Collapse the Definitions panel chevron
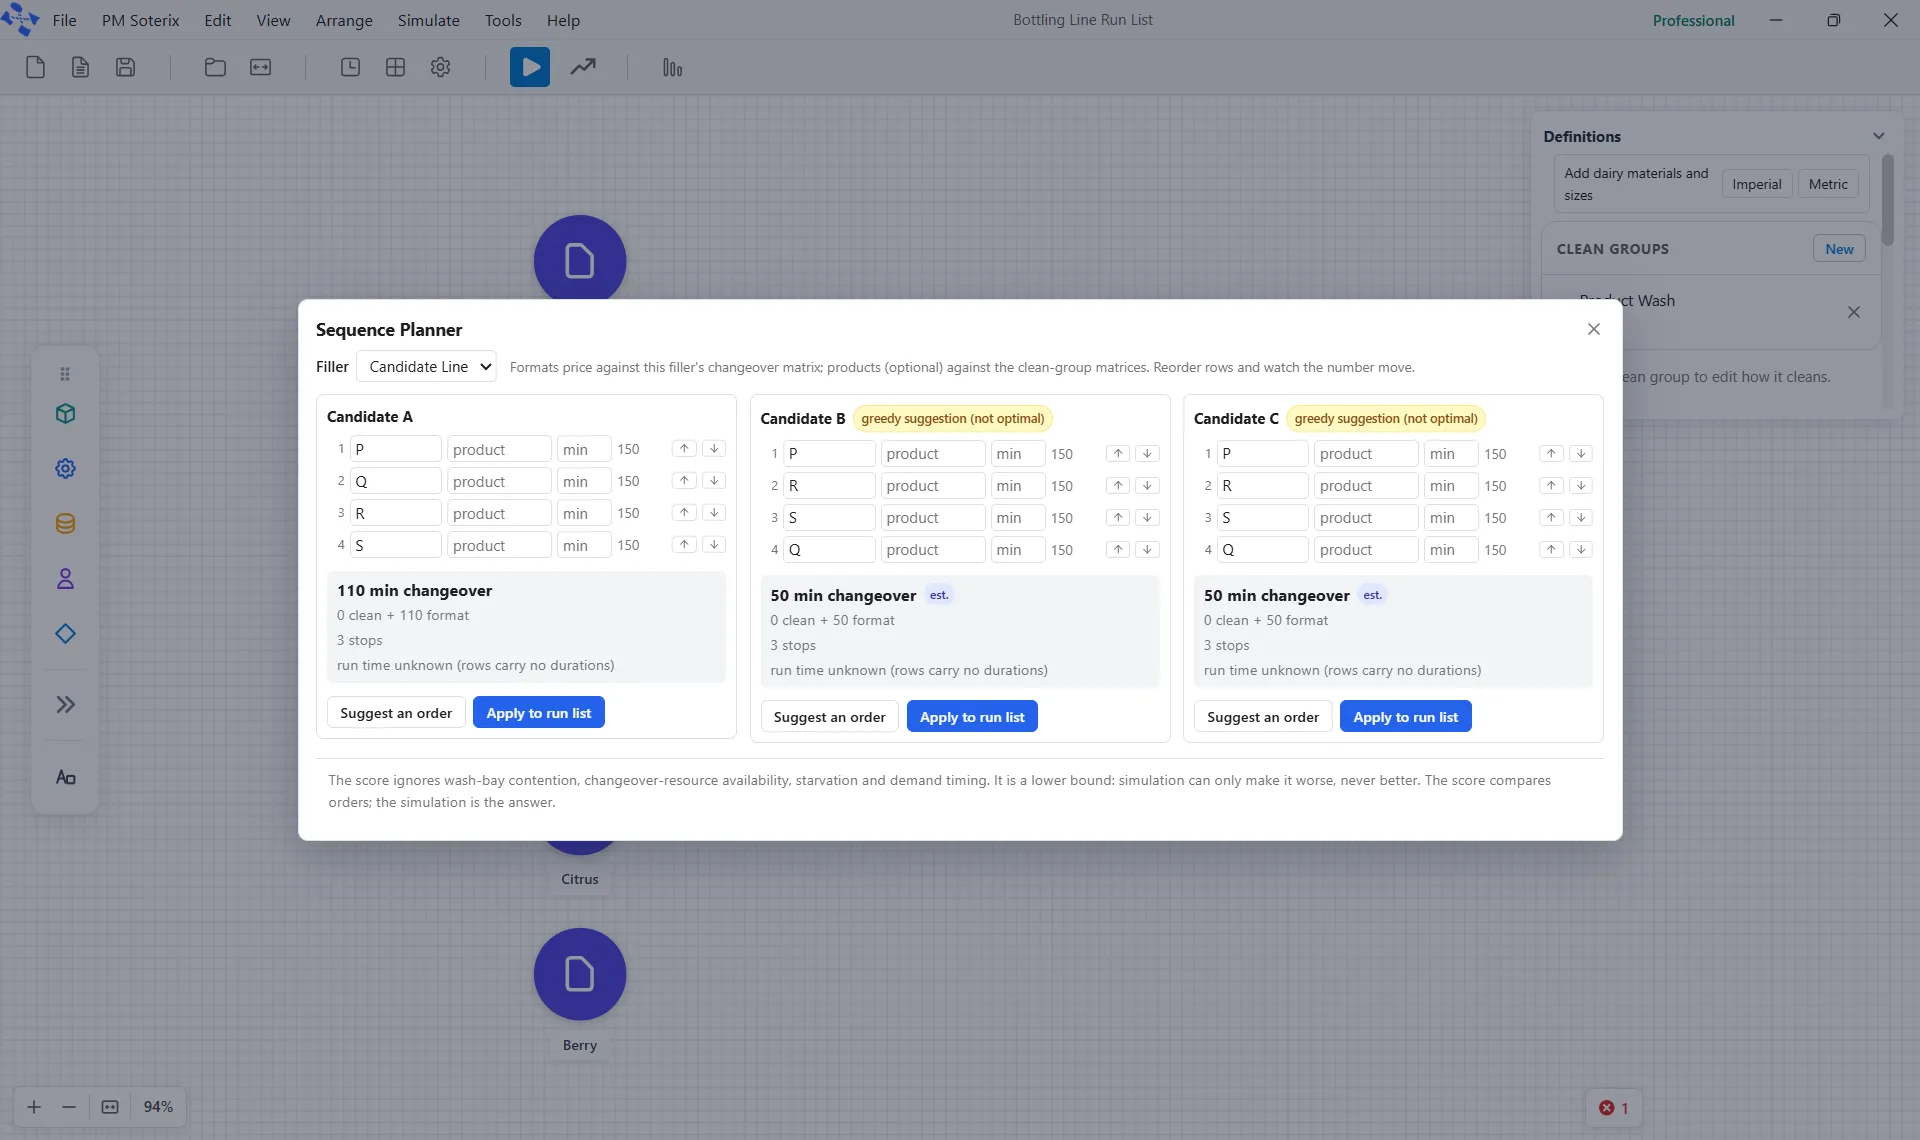The width and height of the screenshot is (1920, 1140). [1878, 136]
